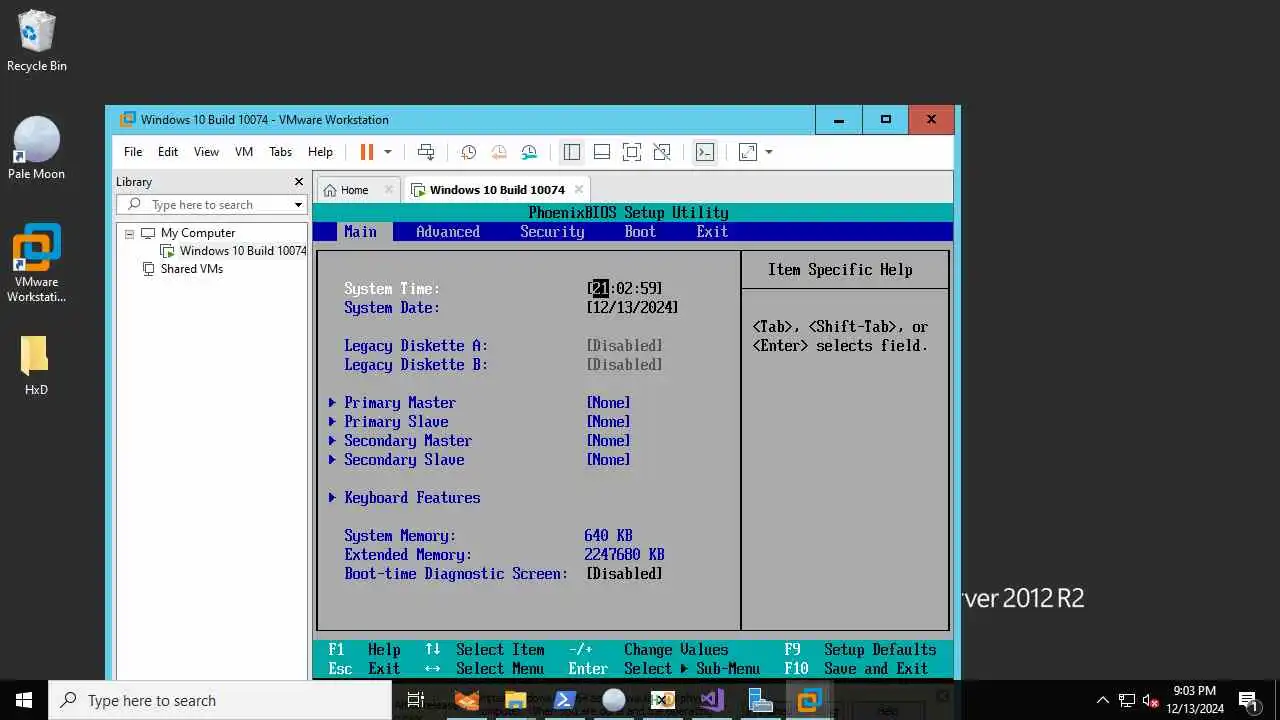Viewport: 1280px width, 720px height.
Task: Open the Pale Moon desktop shortcut
Action: point(36,148)
